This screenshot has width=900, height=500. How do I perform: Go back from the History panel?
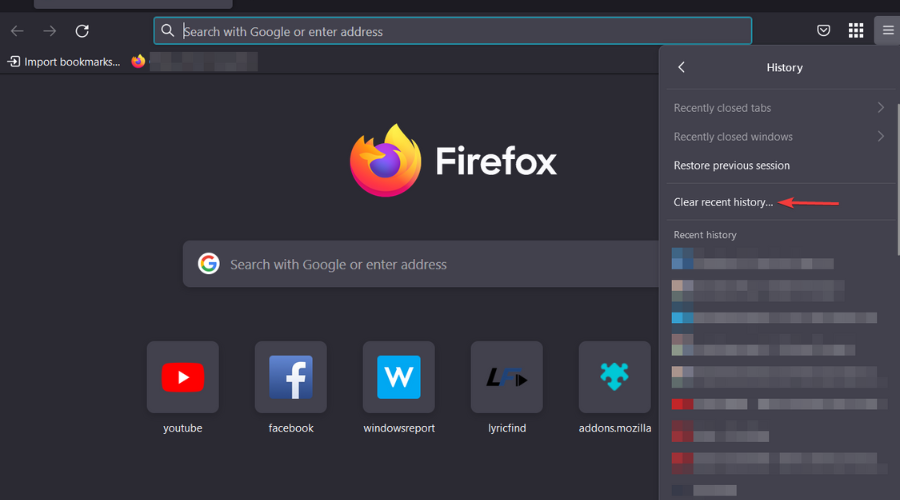tap(681, 67)
